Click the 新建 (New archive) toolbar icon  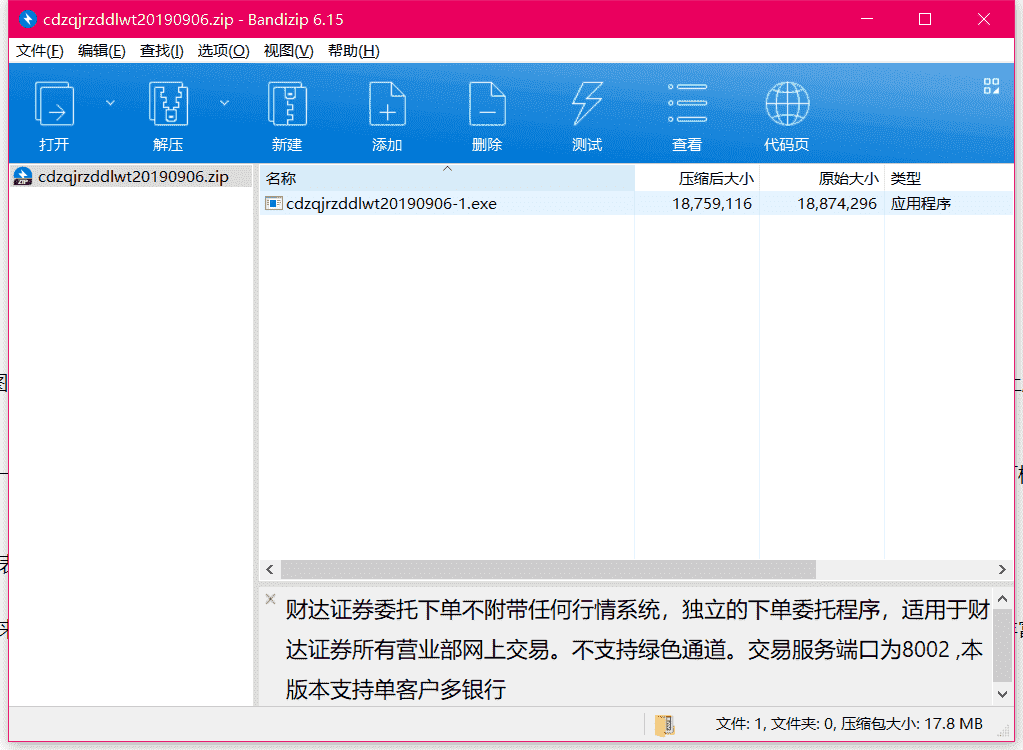point(287,104)
